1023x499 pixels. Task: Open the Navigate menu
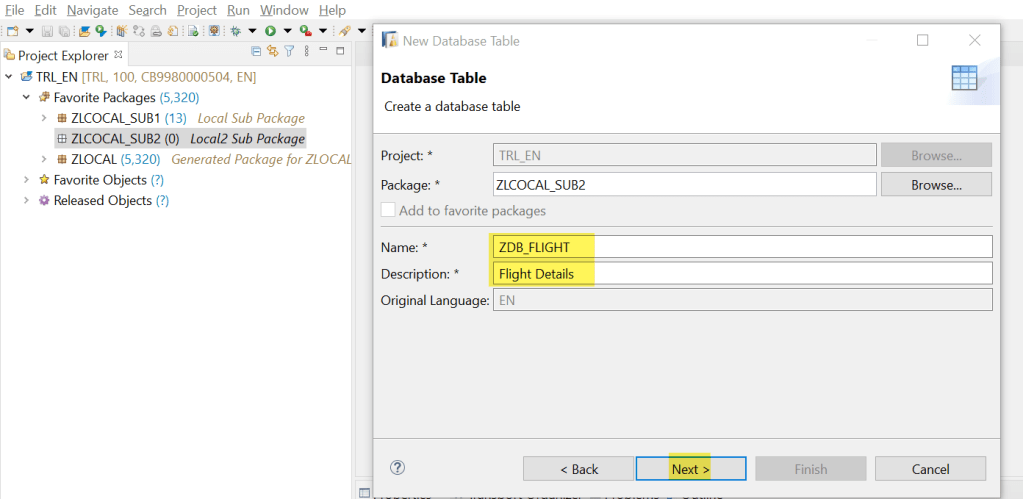coord(92,10)
